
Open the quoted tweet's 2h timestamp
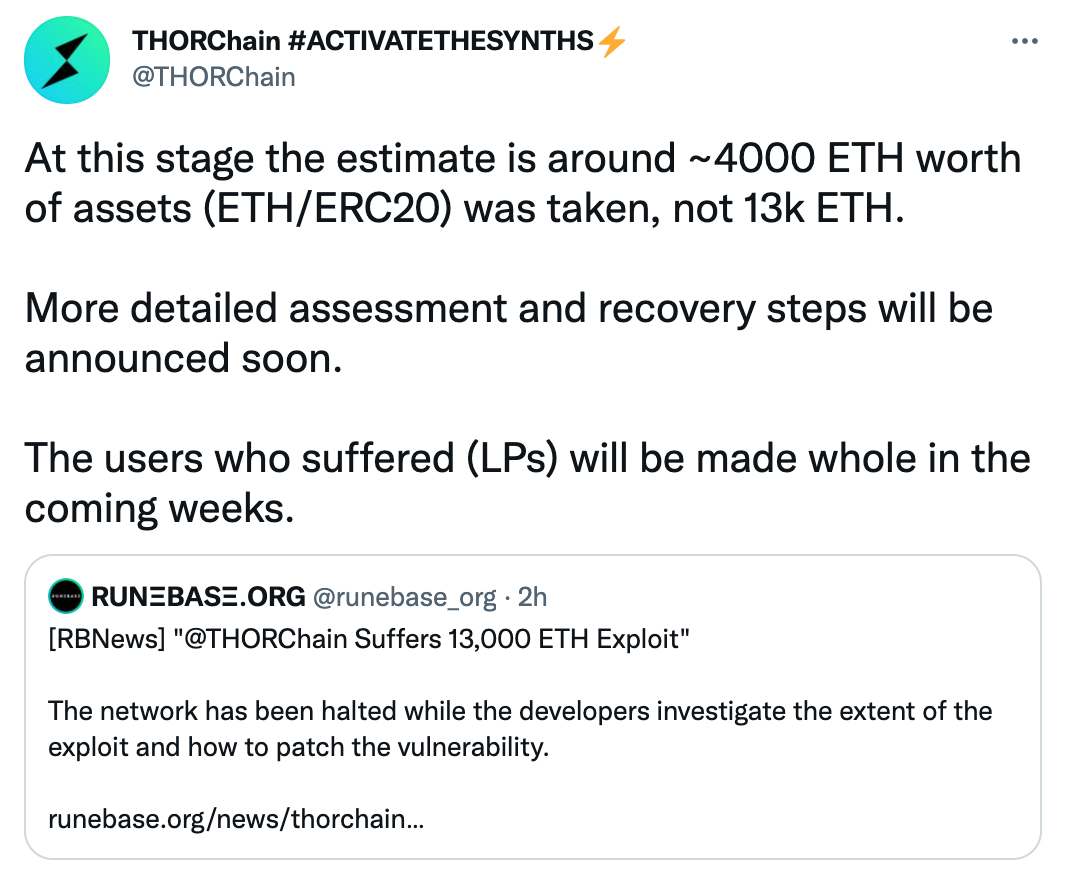tap(533, 597)
